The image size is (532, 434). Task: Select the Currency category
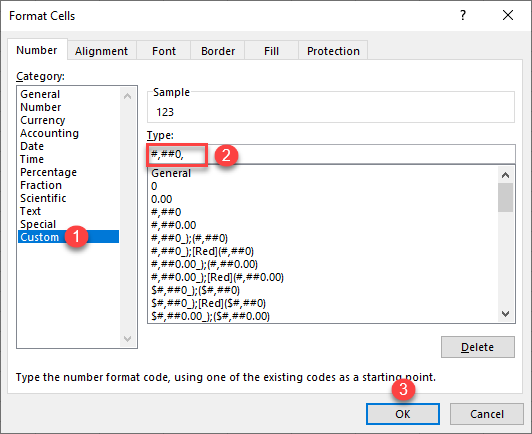[42, 120]
